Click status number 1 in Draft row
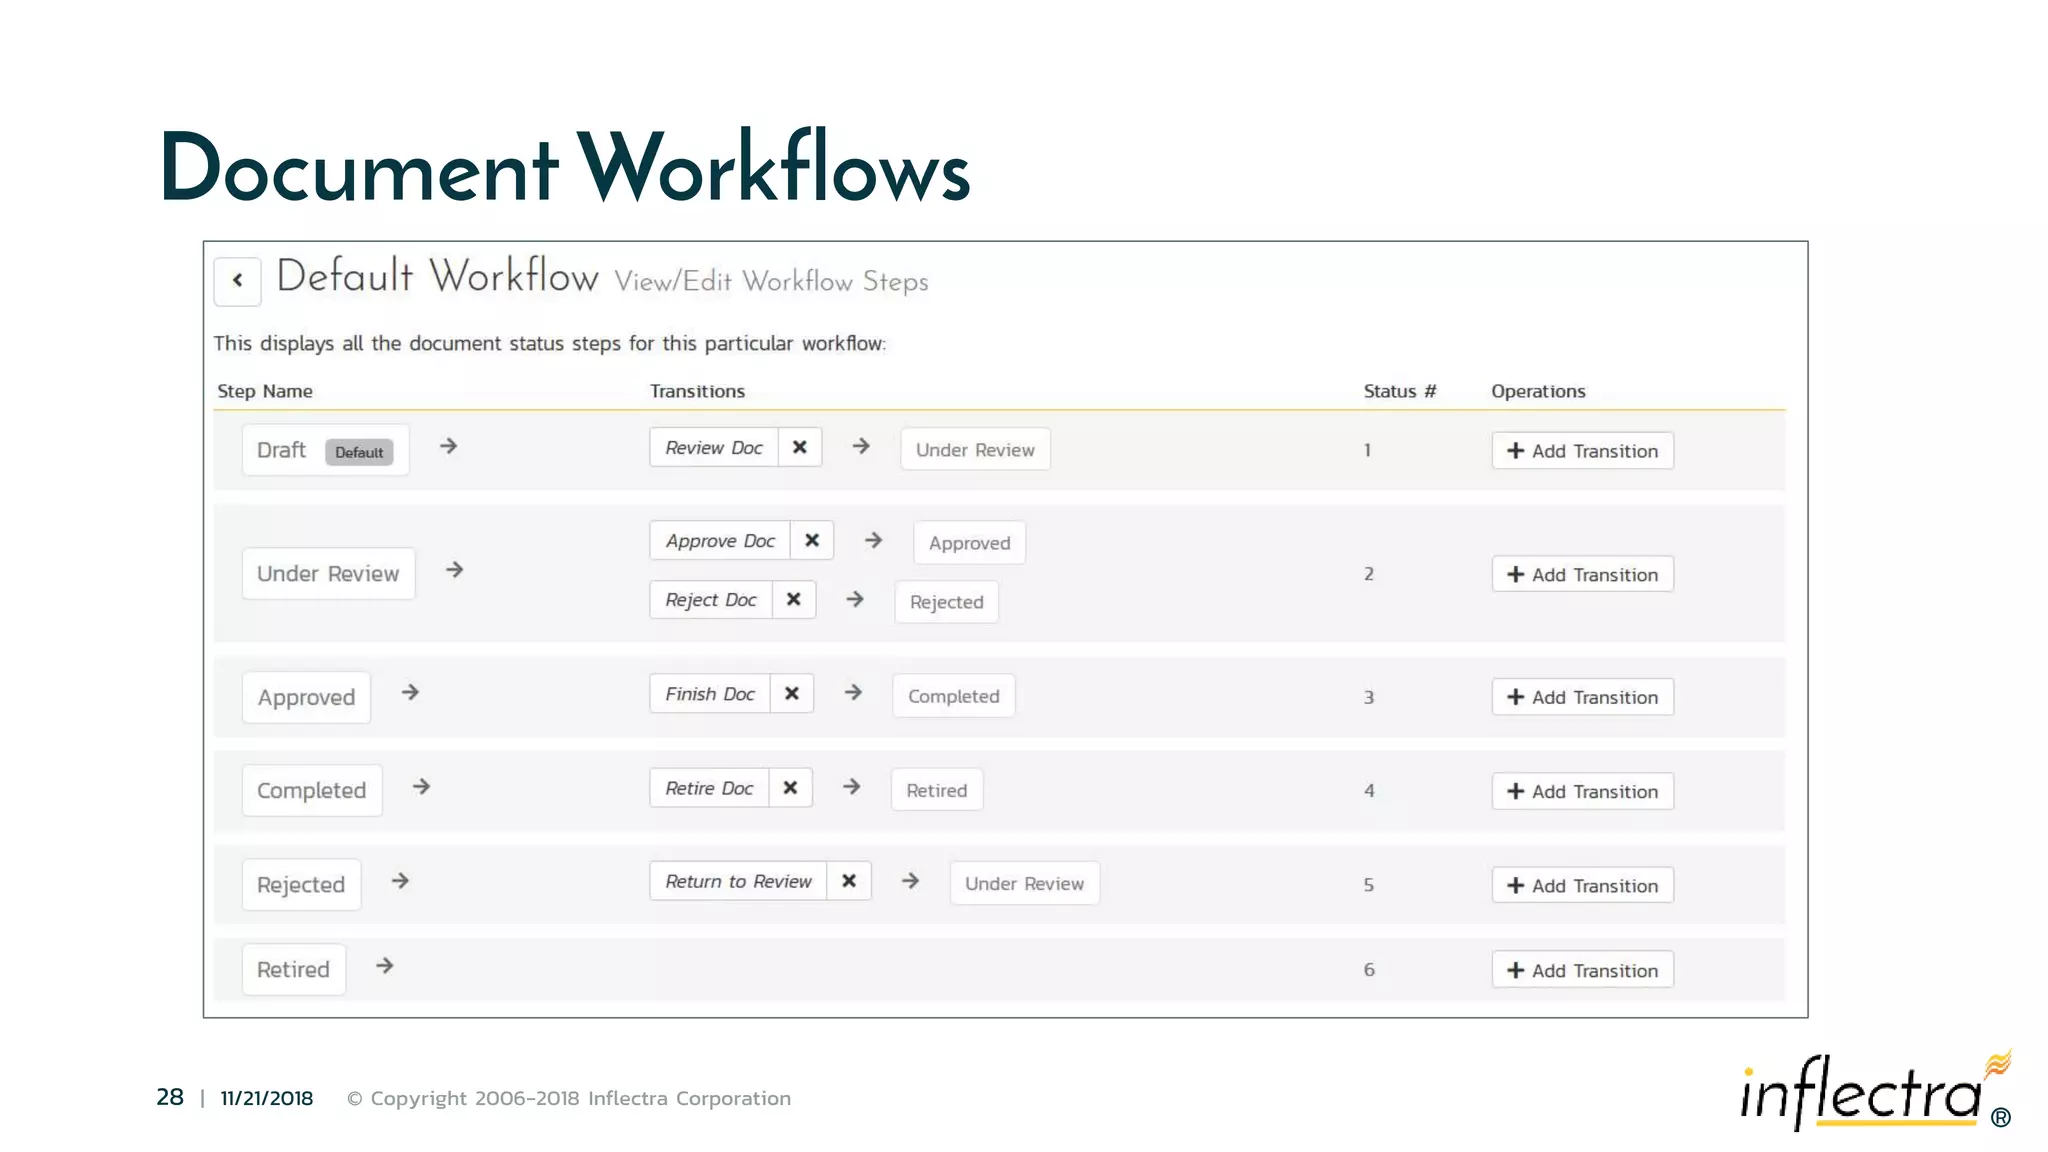 1367,450
